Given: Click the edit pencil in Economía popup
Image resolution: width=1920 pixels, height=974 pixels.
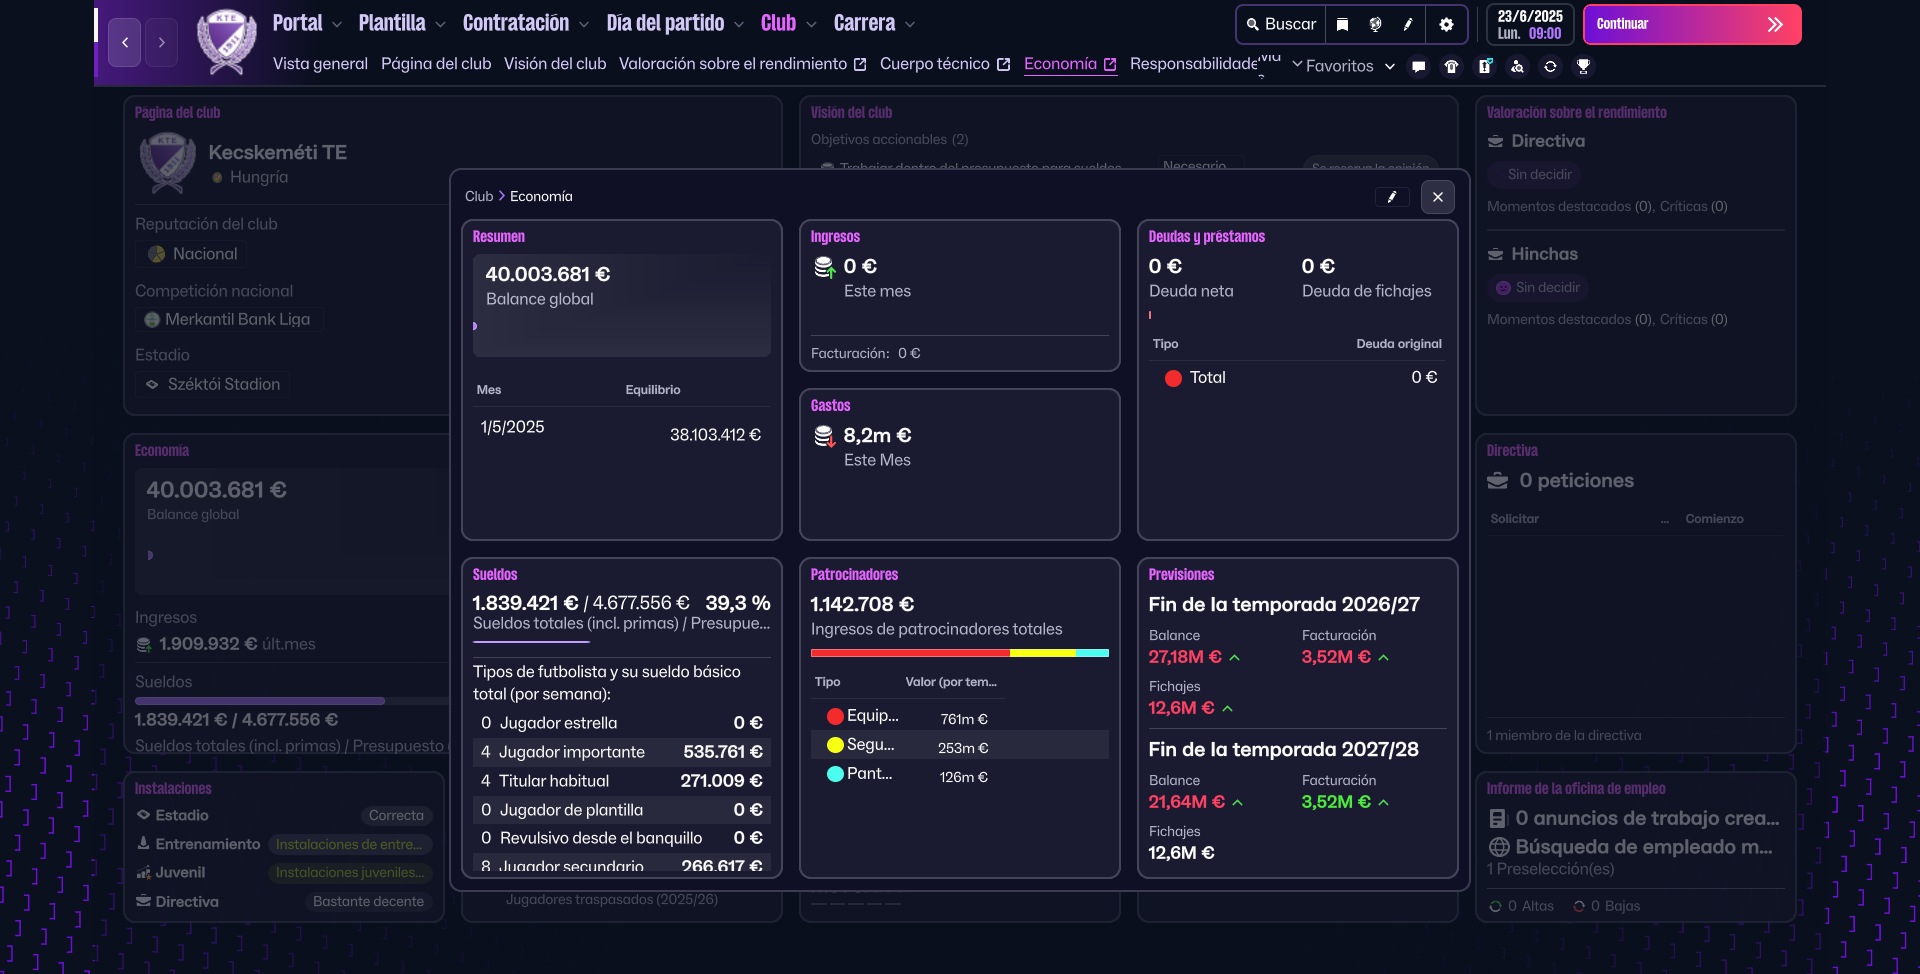Looking at the screenshot, I should (x=1391, y=197).
